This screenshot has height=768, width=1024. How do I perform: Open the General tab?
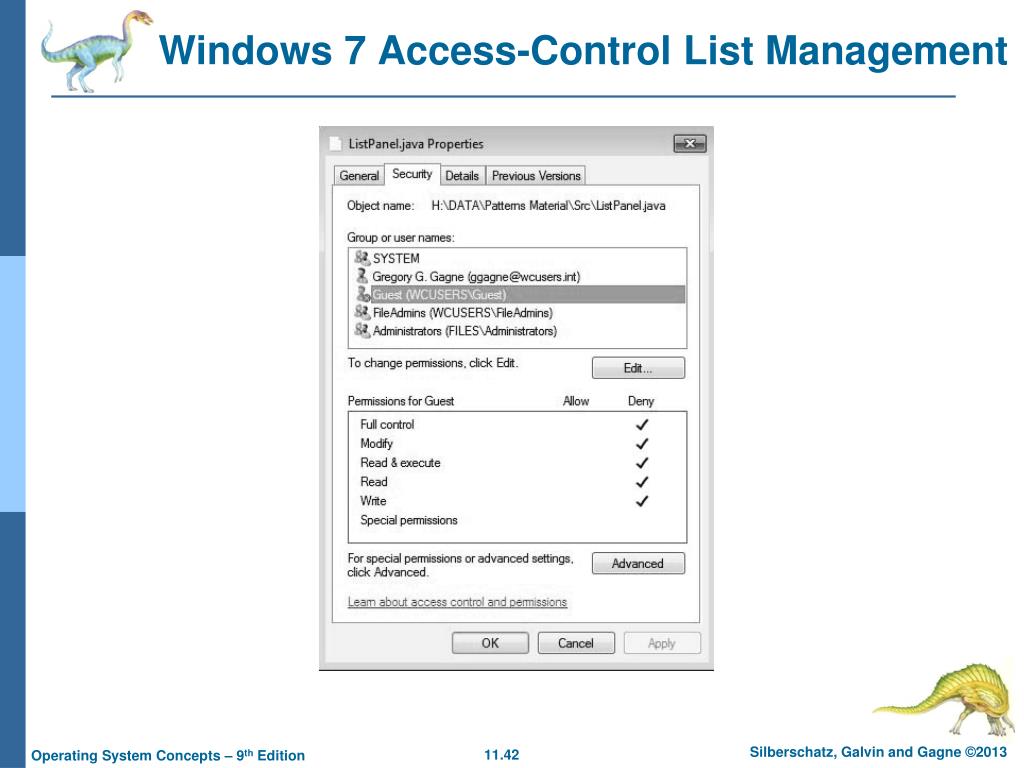359,176
